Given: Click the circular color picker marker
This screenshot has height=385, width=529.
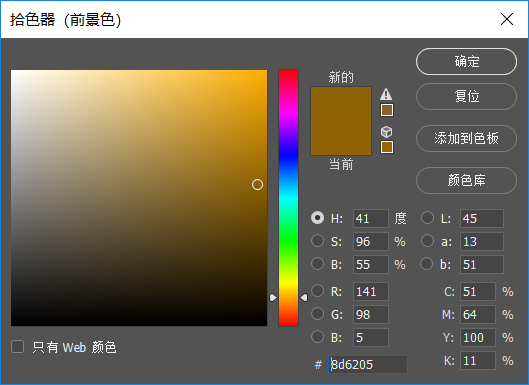Looking at the screenshot, I should [257, 185].
